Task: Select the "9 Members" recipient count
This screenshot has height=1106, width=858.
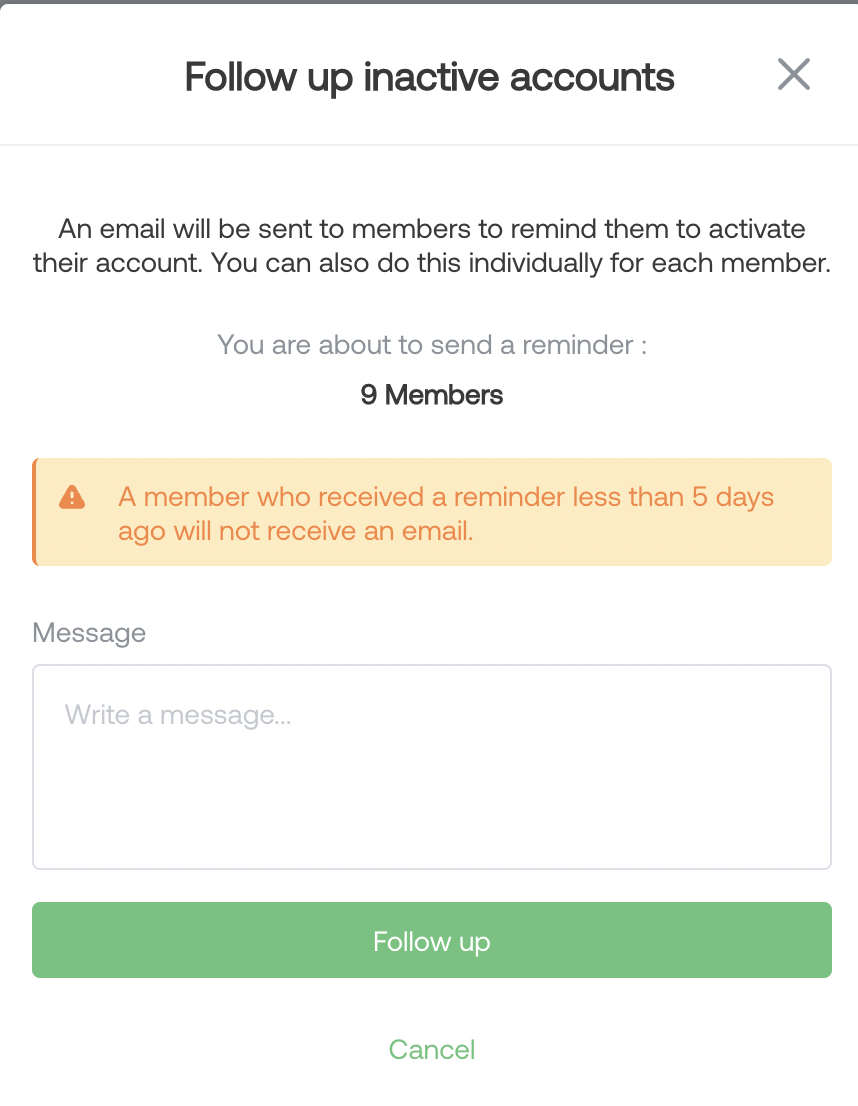Action: 432,395
